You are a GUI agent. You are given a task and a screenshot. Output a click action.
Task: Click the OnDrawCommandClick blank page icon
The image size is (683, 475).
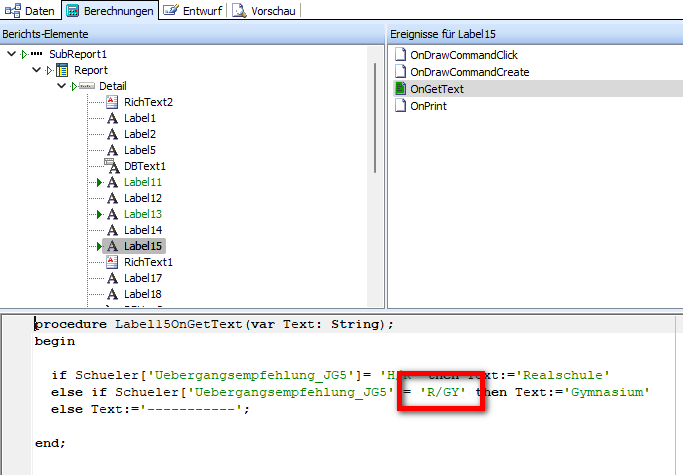(400, 54)
